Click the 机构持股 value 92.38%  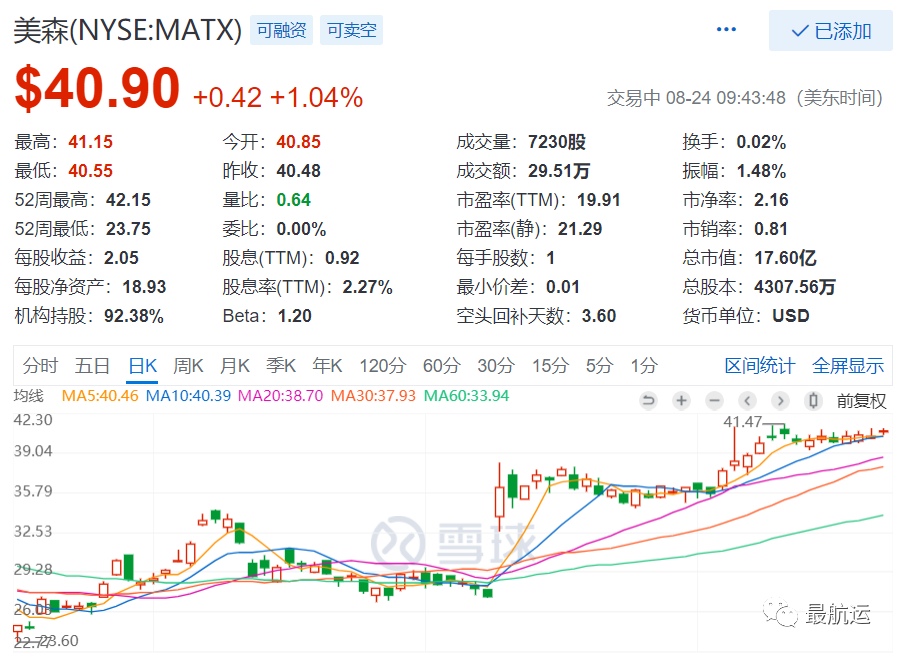134,316
